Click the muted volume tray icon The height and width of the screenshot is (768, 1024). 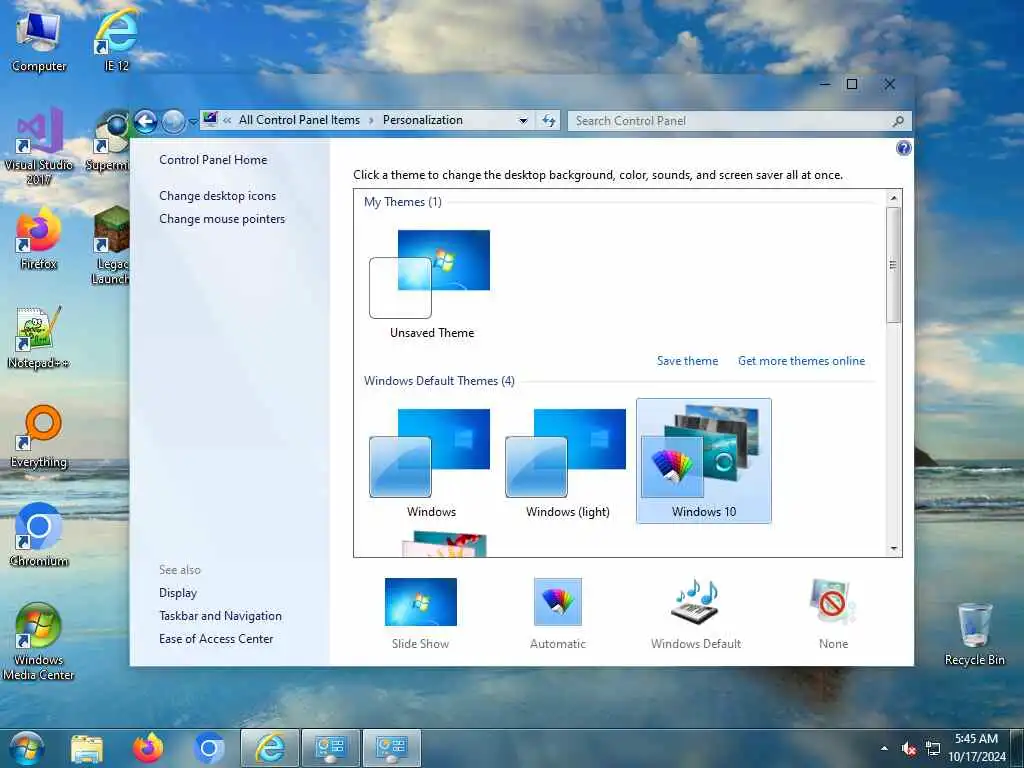click(x=908, y=748)
